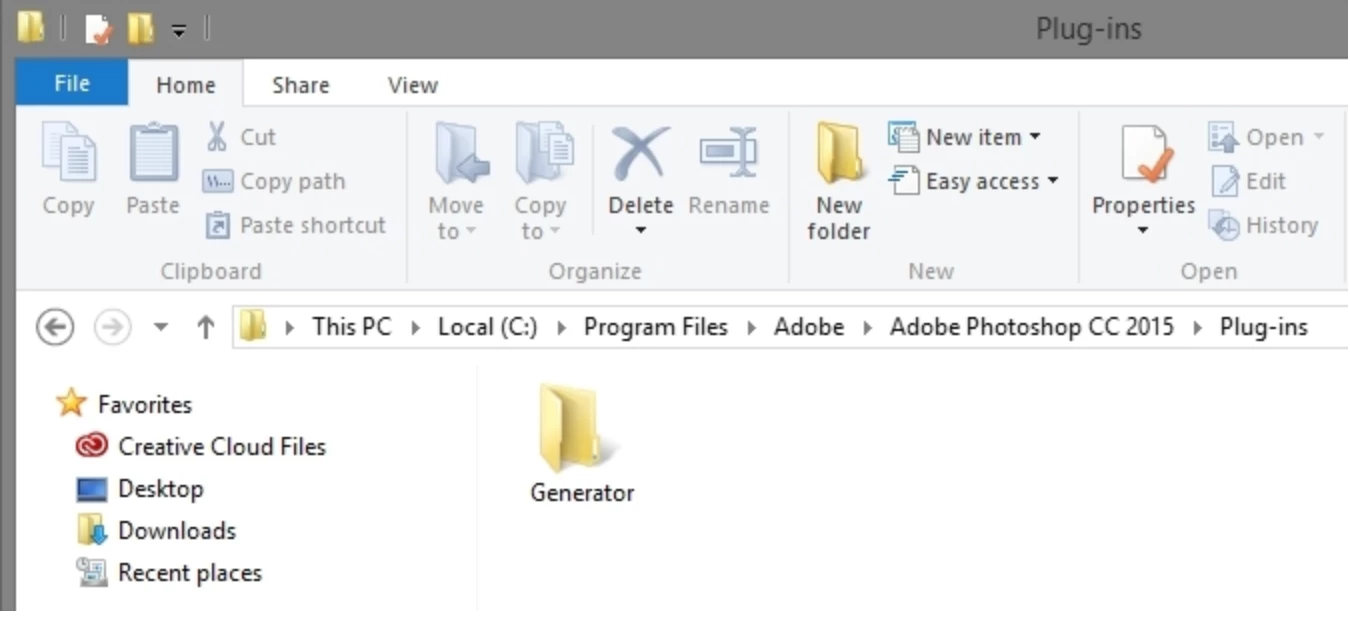This screenshot has width=1350, height=624.
Task: Open Downloads in navigation pane
Action: pyautogui.click(x=156, y=531)
